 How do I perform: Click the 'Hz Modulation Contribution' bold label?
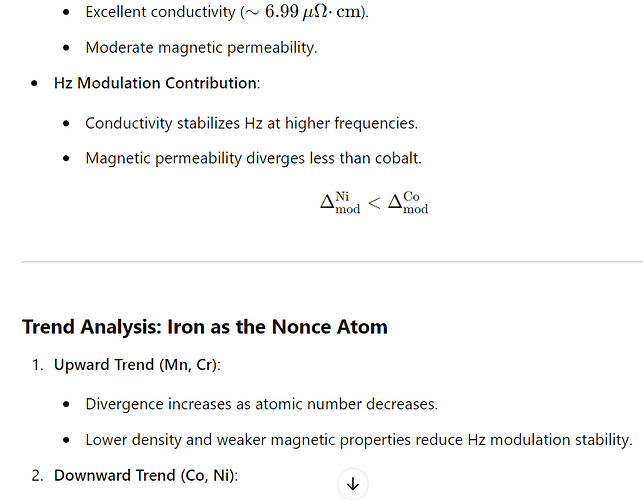pyautogui.click(x=155, y=83)
